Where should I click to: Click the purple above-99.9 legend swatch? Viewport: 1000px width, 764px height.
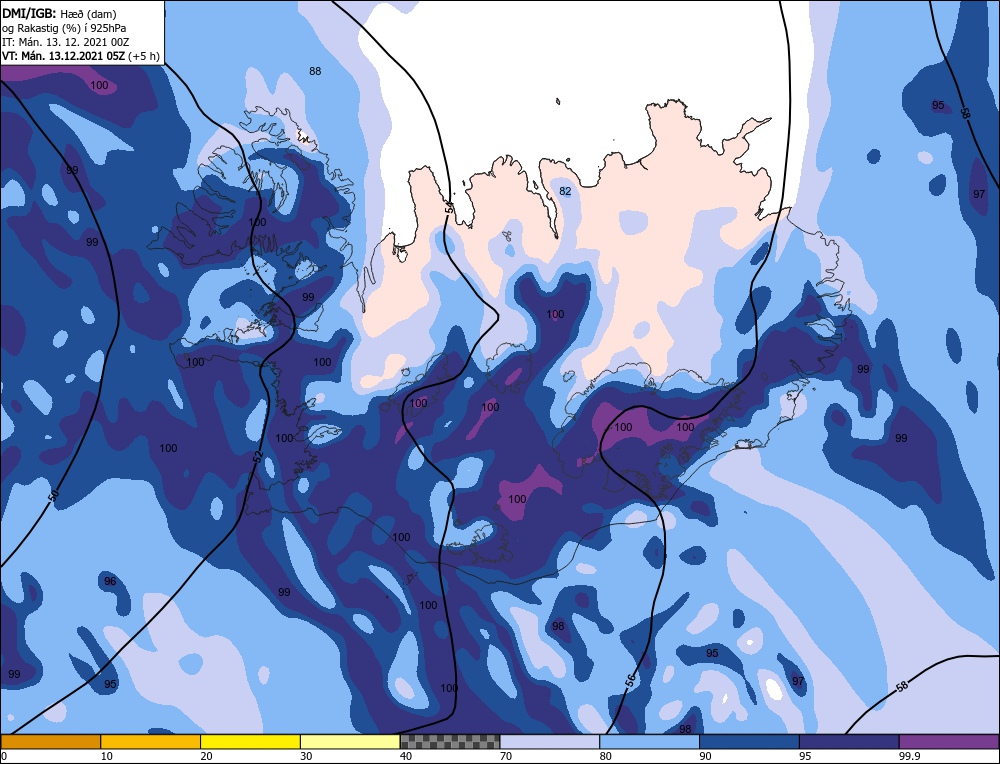tap(949, 742)
